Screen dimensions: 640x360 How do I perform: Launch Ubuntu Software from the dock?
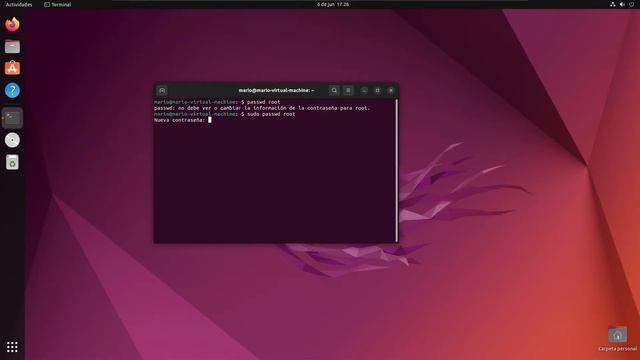click(x=12, y=68)
